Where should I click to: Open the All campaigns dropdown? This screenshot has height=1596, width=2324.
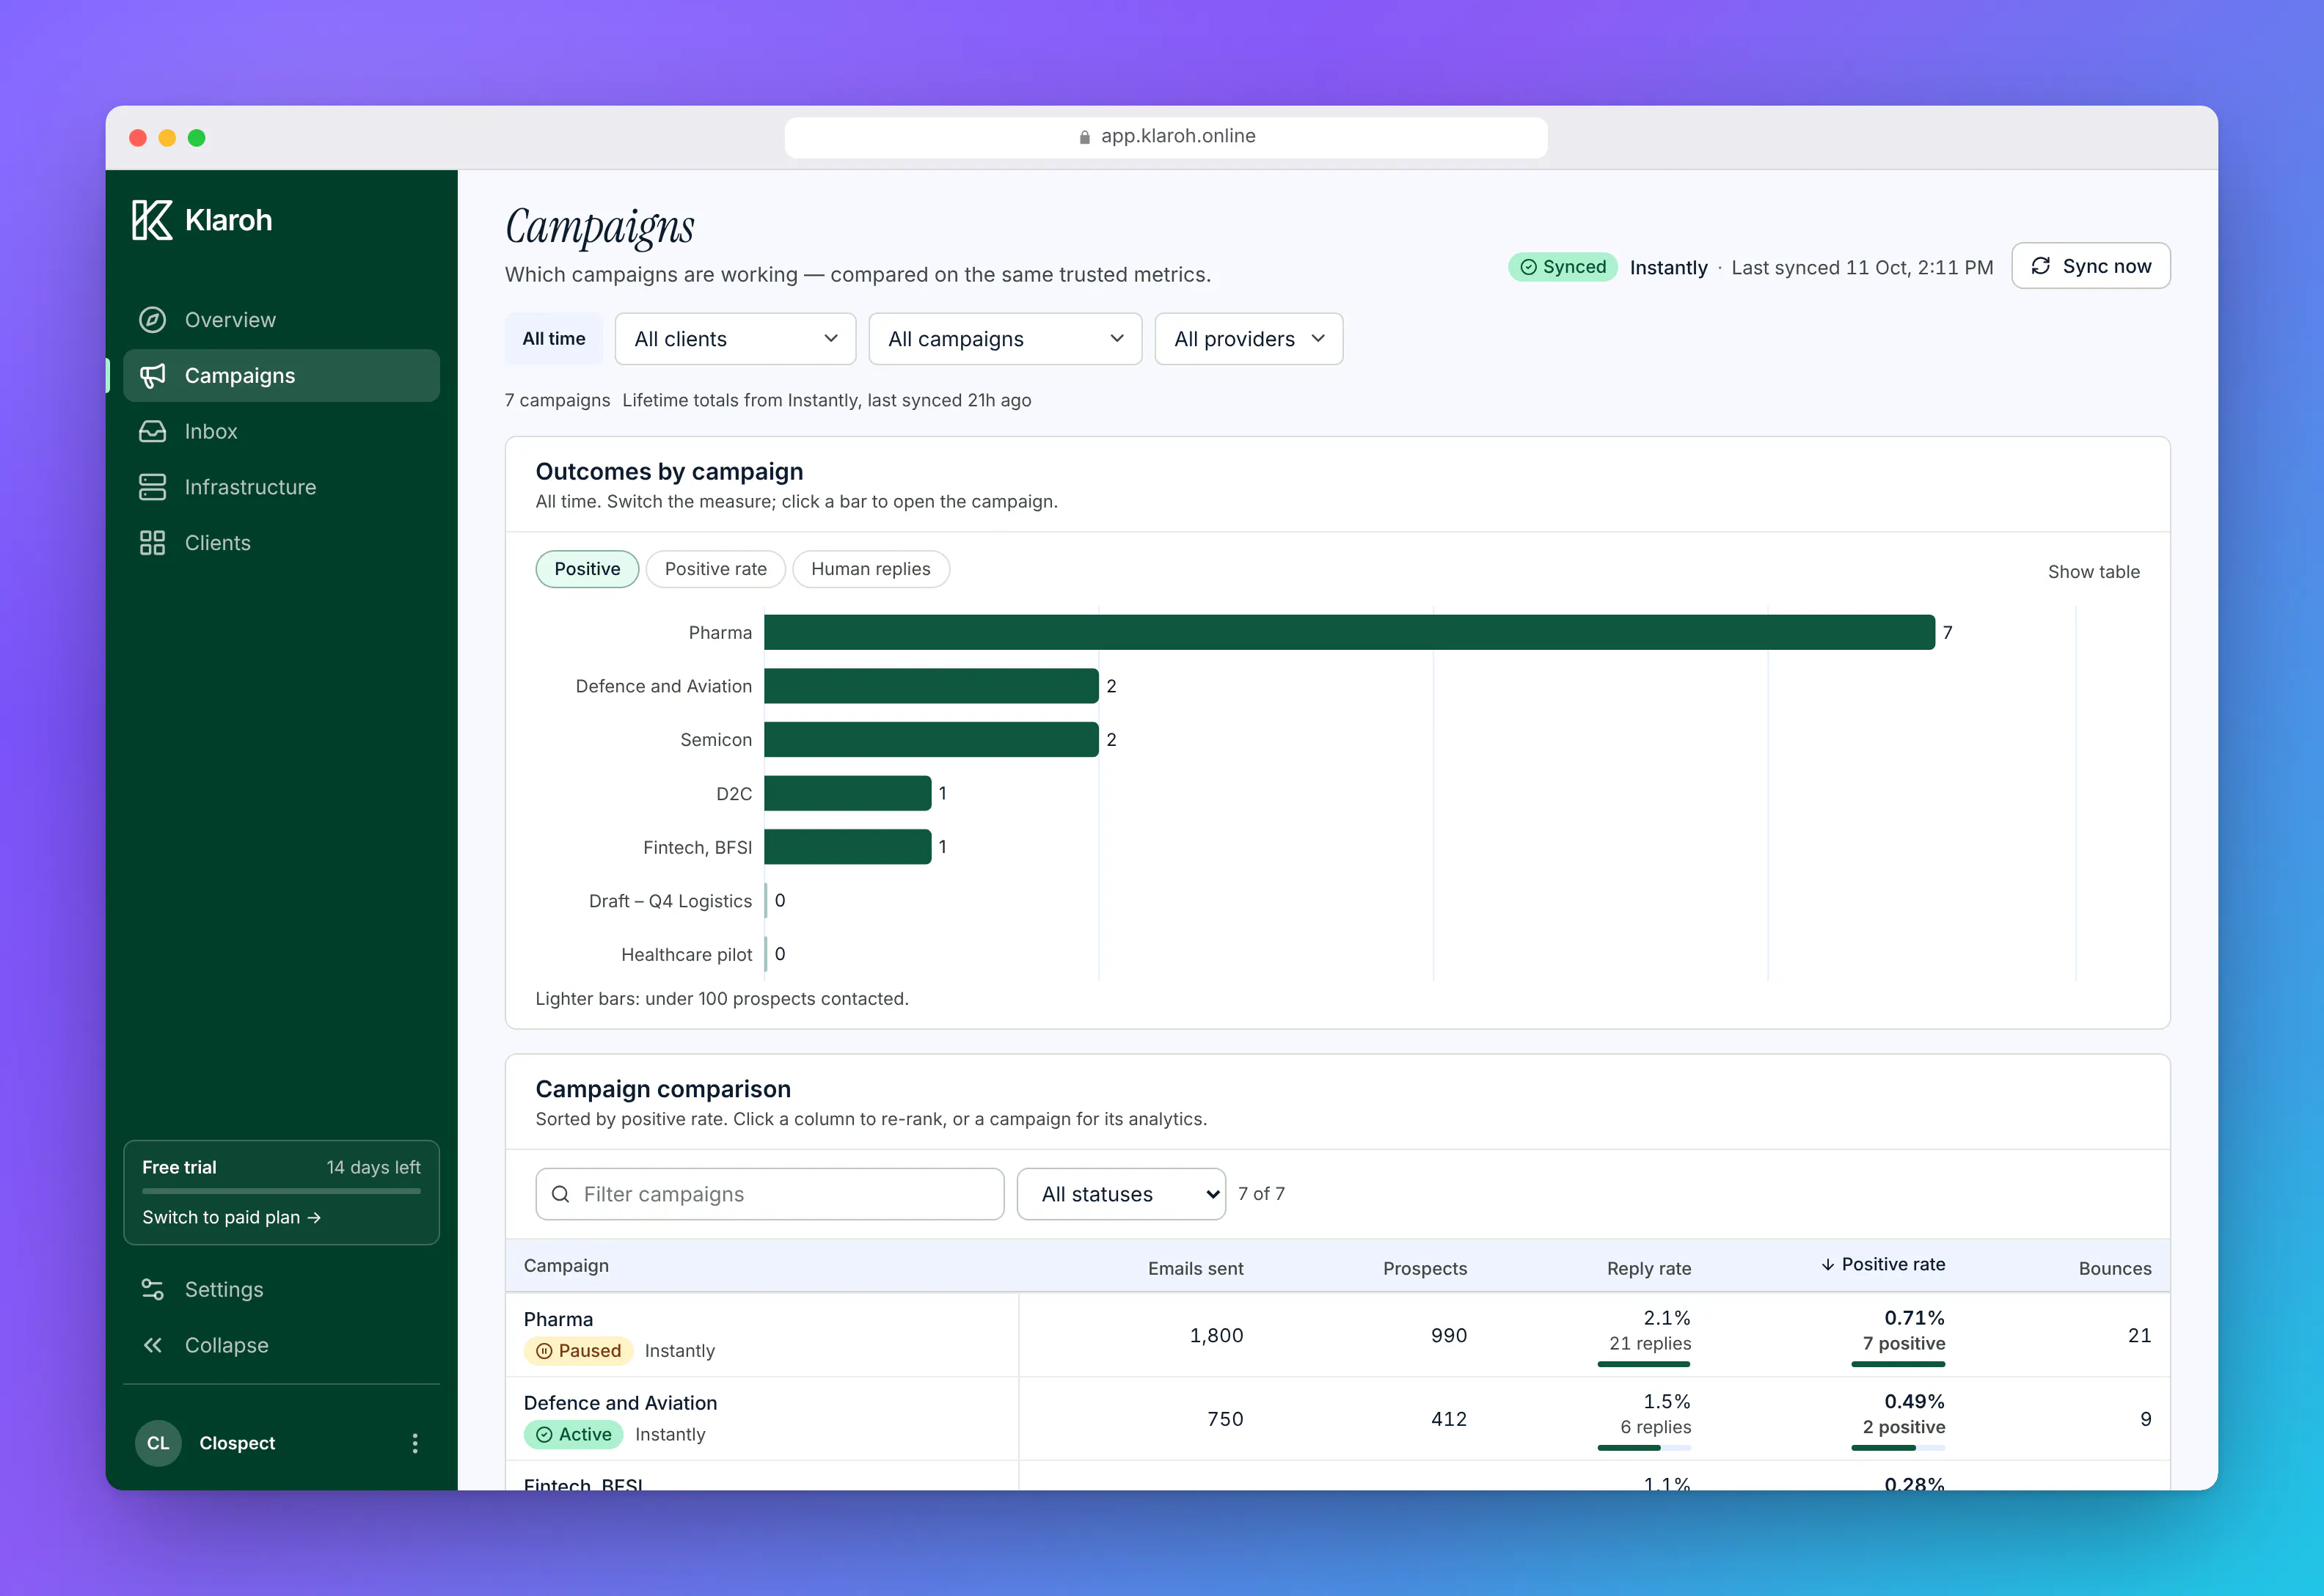point(1005,339)
